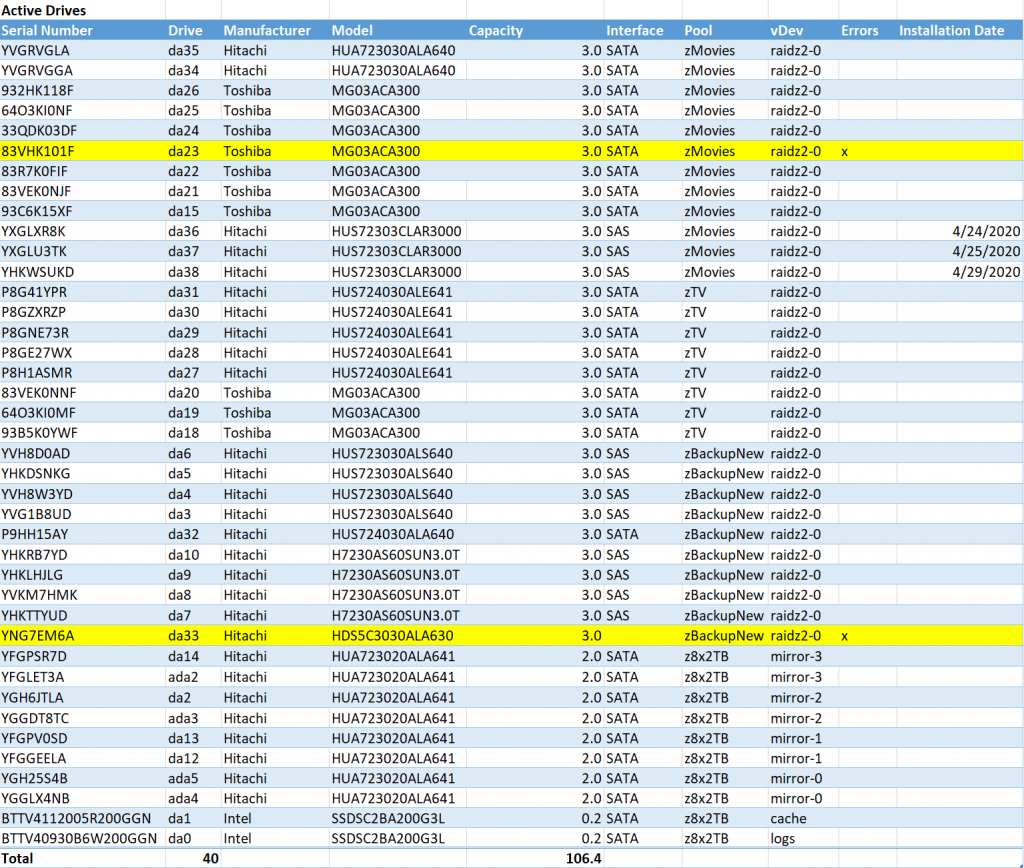Image resolution: width=1024 pixels, height=868 pixels.
Task: Click serial number YGGLX4NB
Action: click(x=35, y=799)
